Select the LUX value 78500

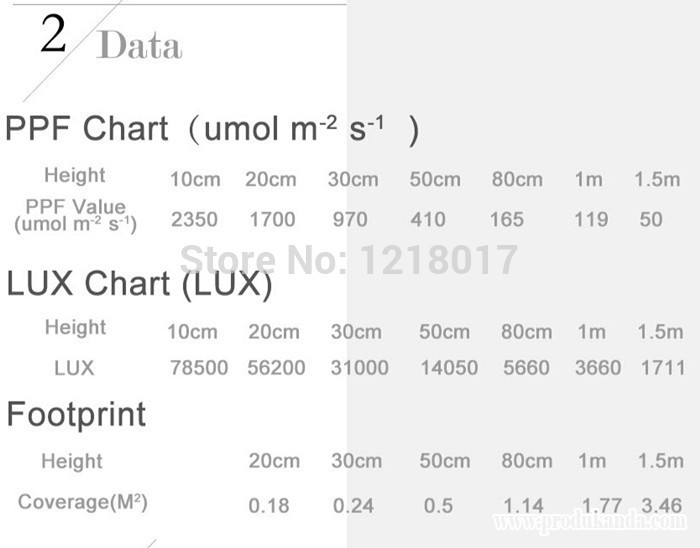(200, 368)
